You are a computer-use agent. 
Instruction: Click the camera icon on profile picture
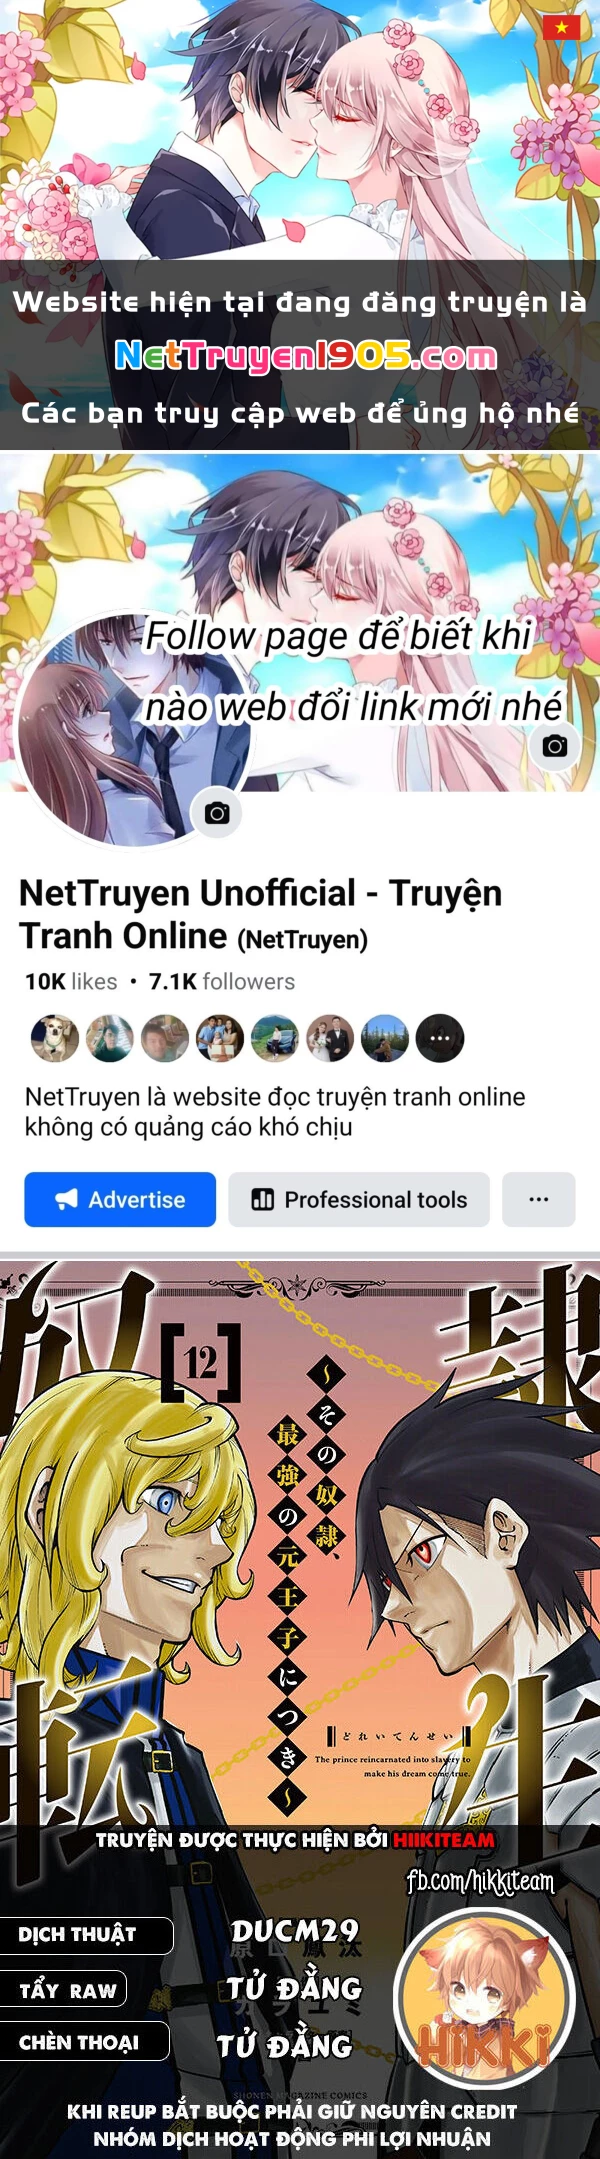[x=217, y=813]
